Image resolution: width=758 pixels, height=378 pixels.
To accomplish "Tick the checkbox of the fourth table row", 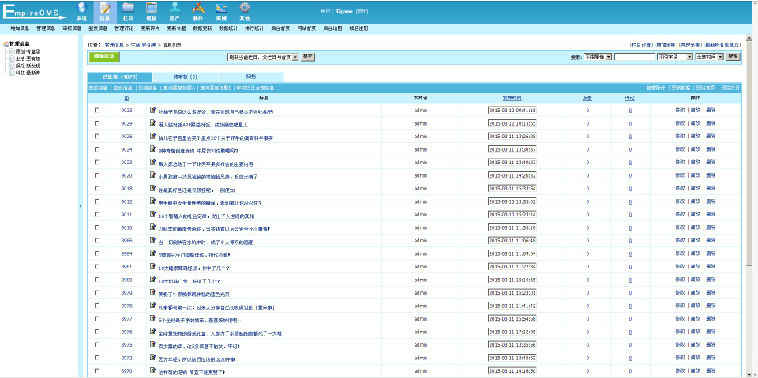I will (97, 149).
